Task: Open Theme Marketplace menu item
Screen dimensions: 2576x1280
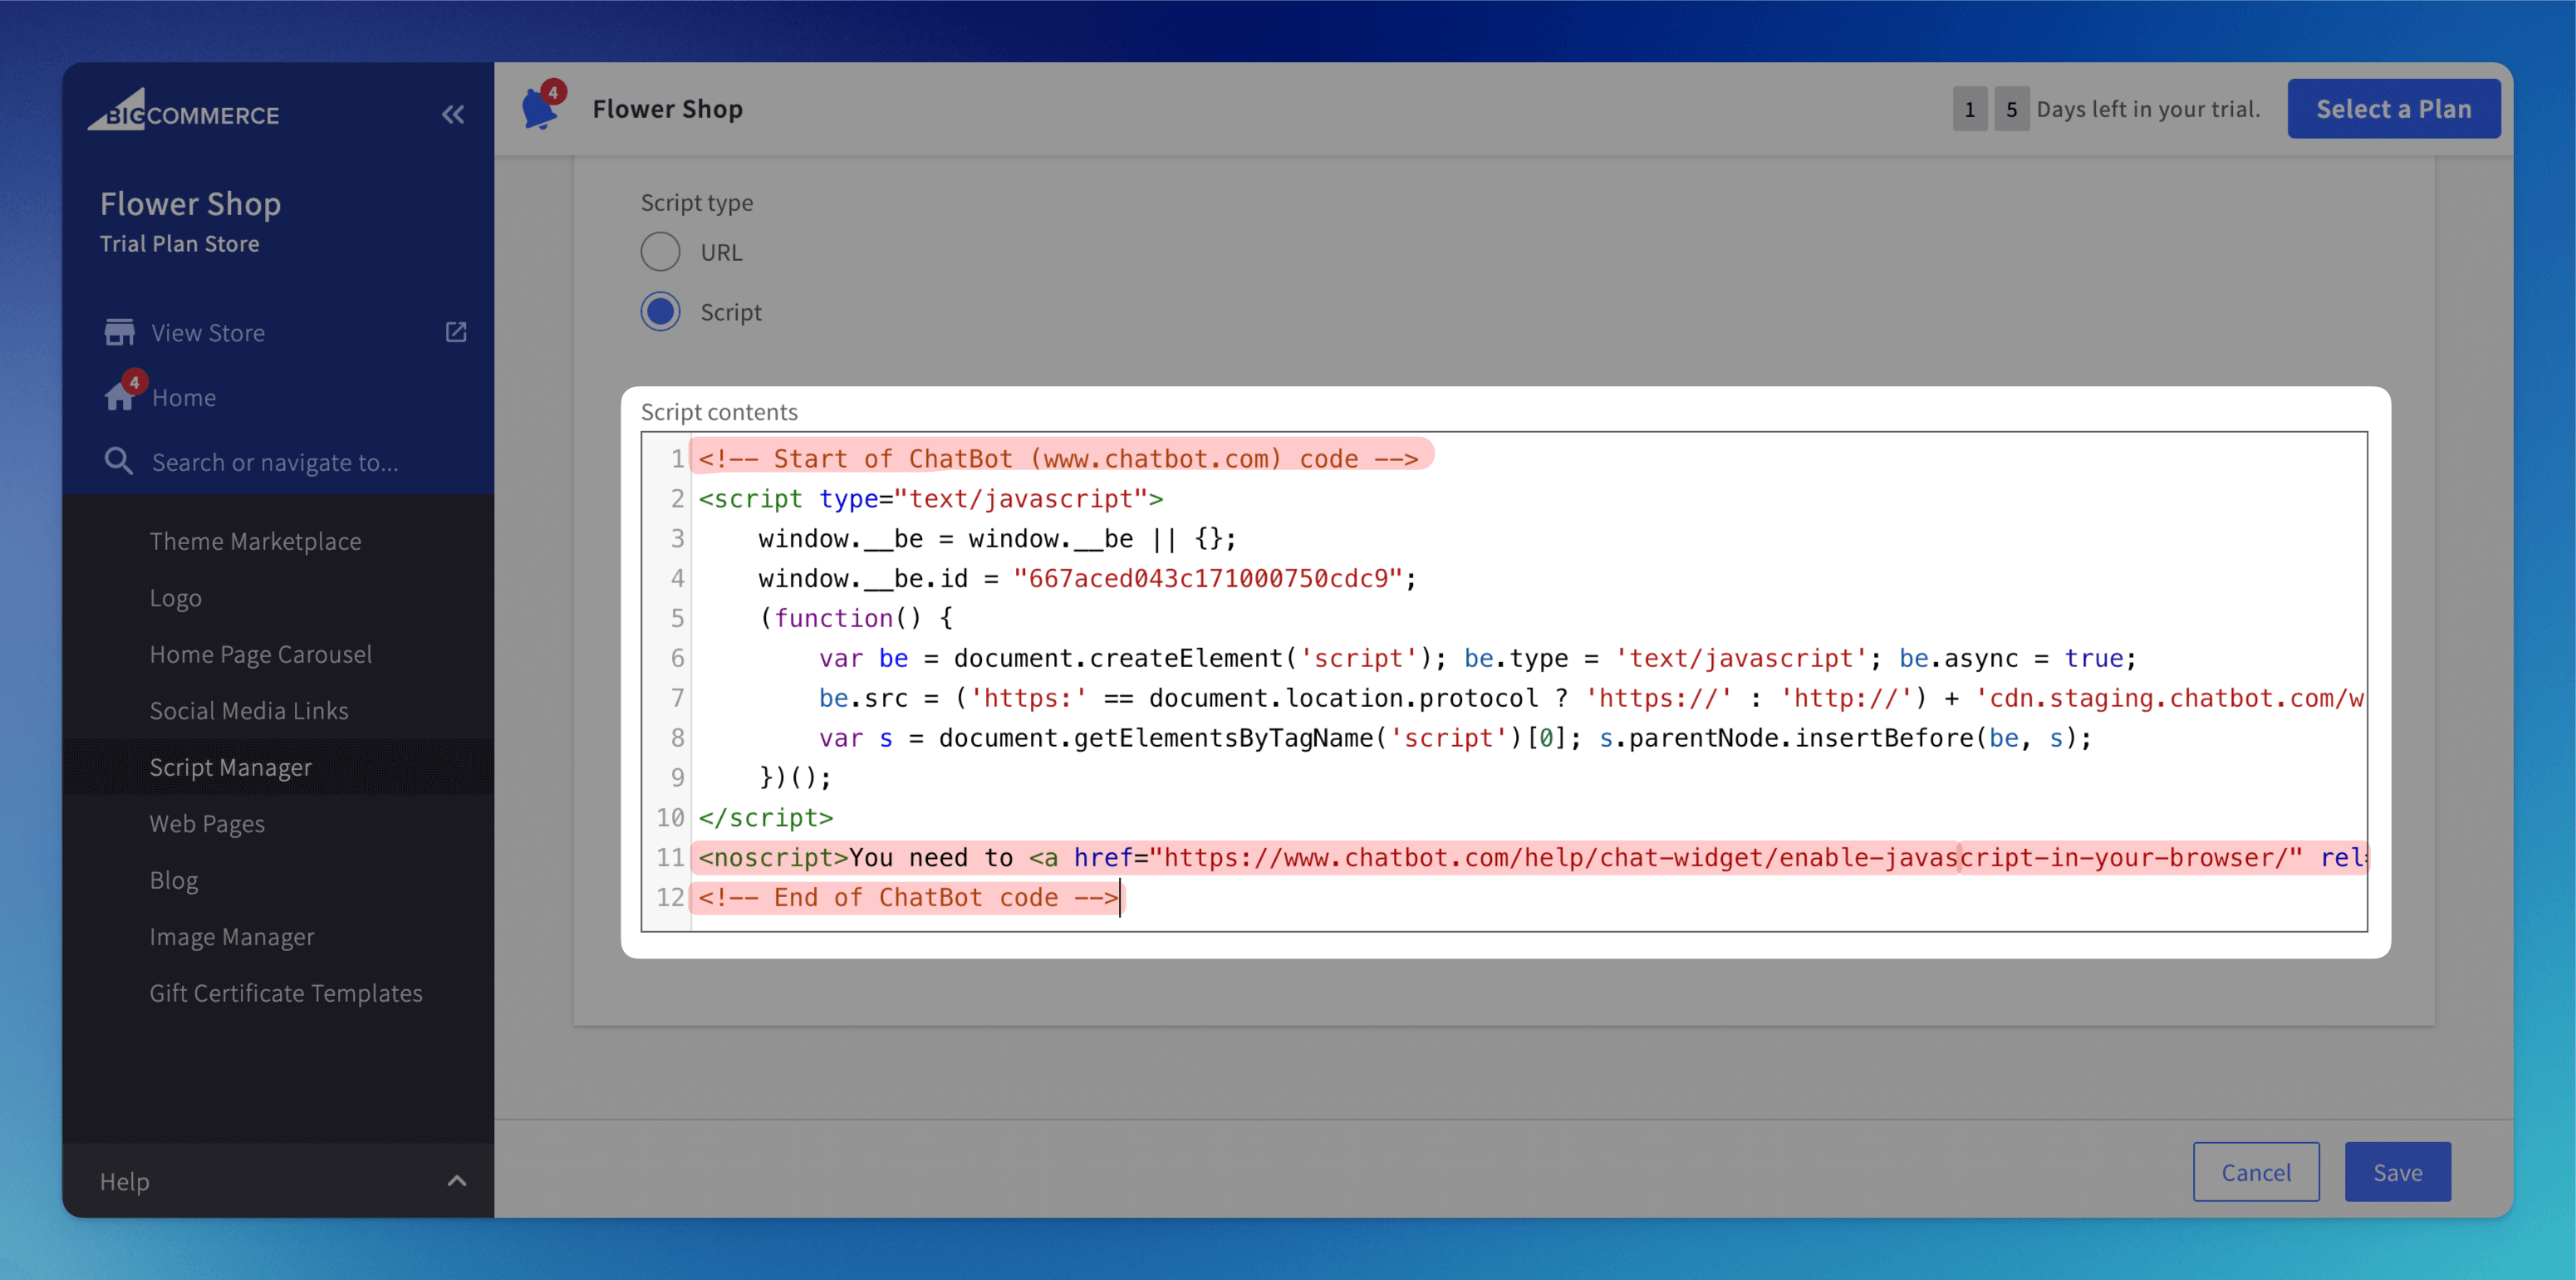Action: point(255,541)
